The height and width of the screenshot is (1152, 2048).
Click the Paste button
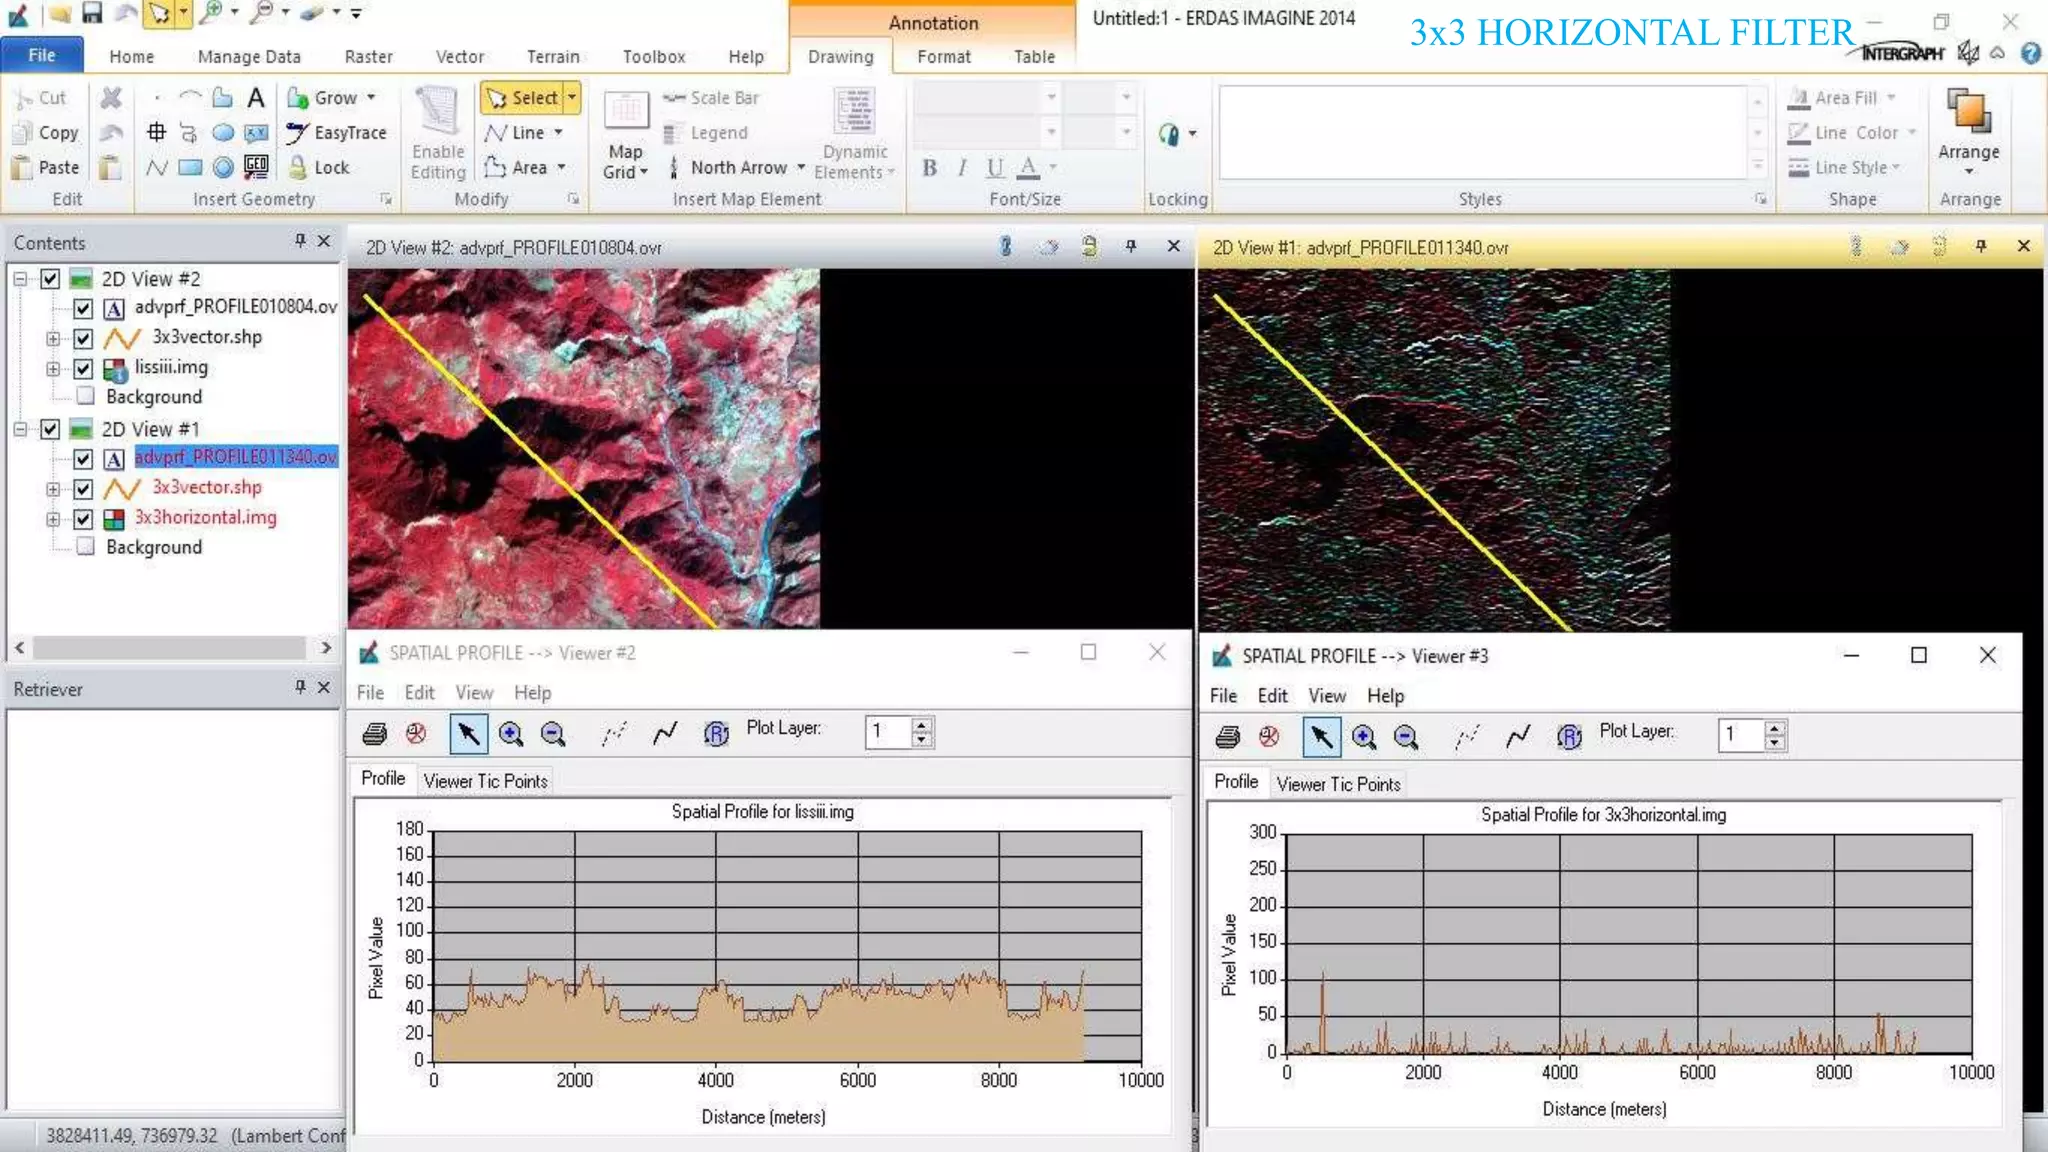(45, 167)
